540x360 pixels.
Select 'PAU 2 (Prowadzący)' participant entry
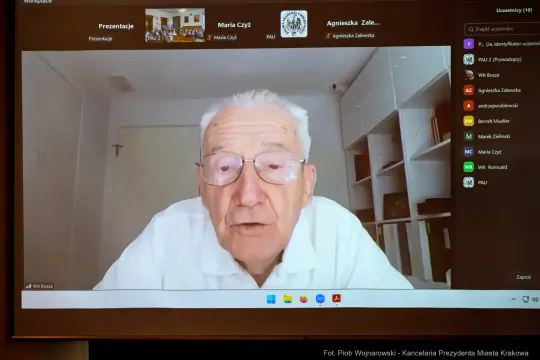(x=499, y=59)
